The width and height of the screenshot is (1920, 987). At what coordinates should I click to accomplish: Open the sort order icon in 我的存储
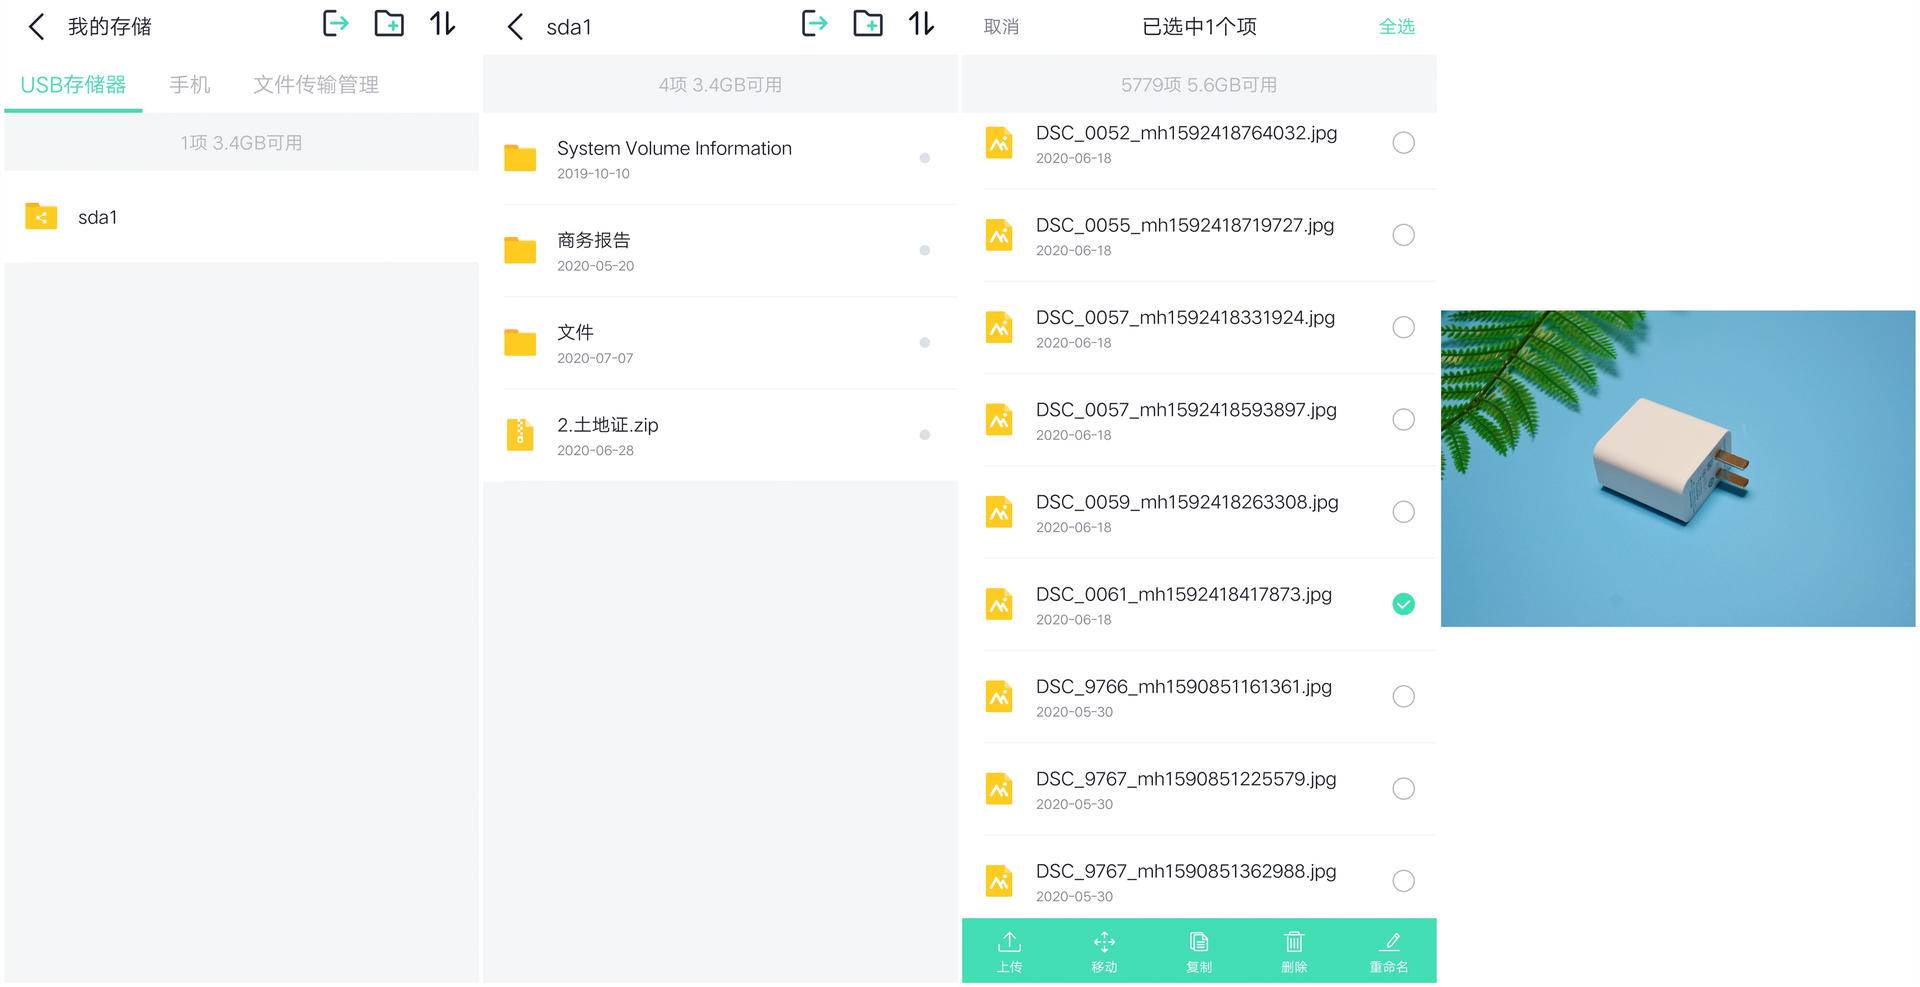440,25
